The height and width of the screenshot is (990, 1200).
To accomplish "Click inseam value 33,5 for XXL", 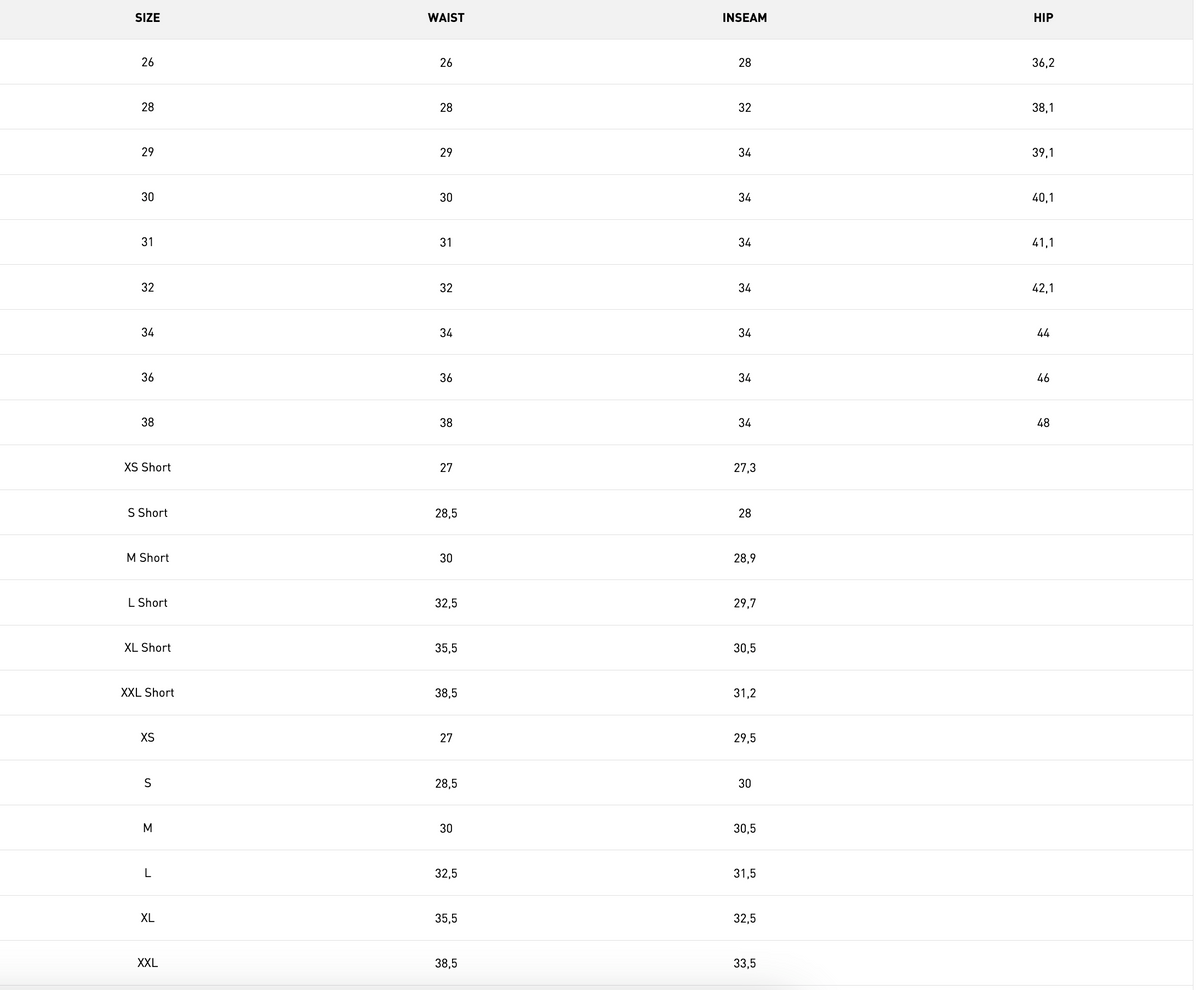I will pyautogui.click(x=744, y=963).
